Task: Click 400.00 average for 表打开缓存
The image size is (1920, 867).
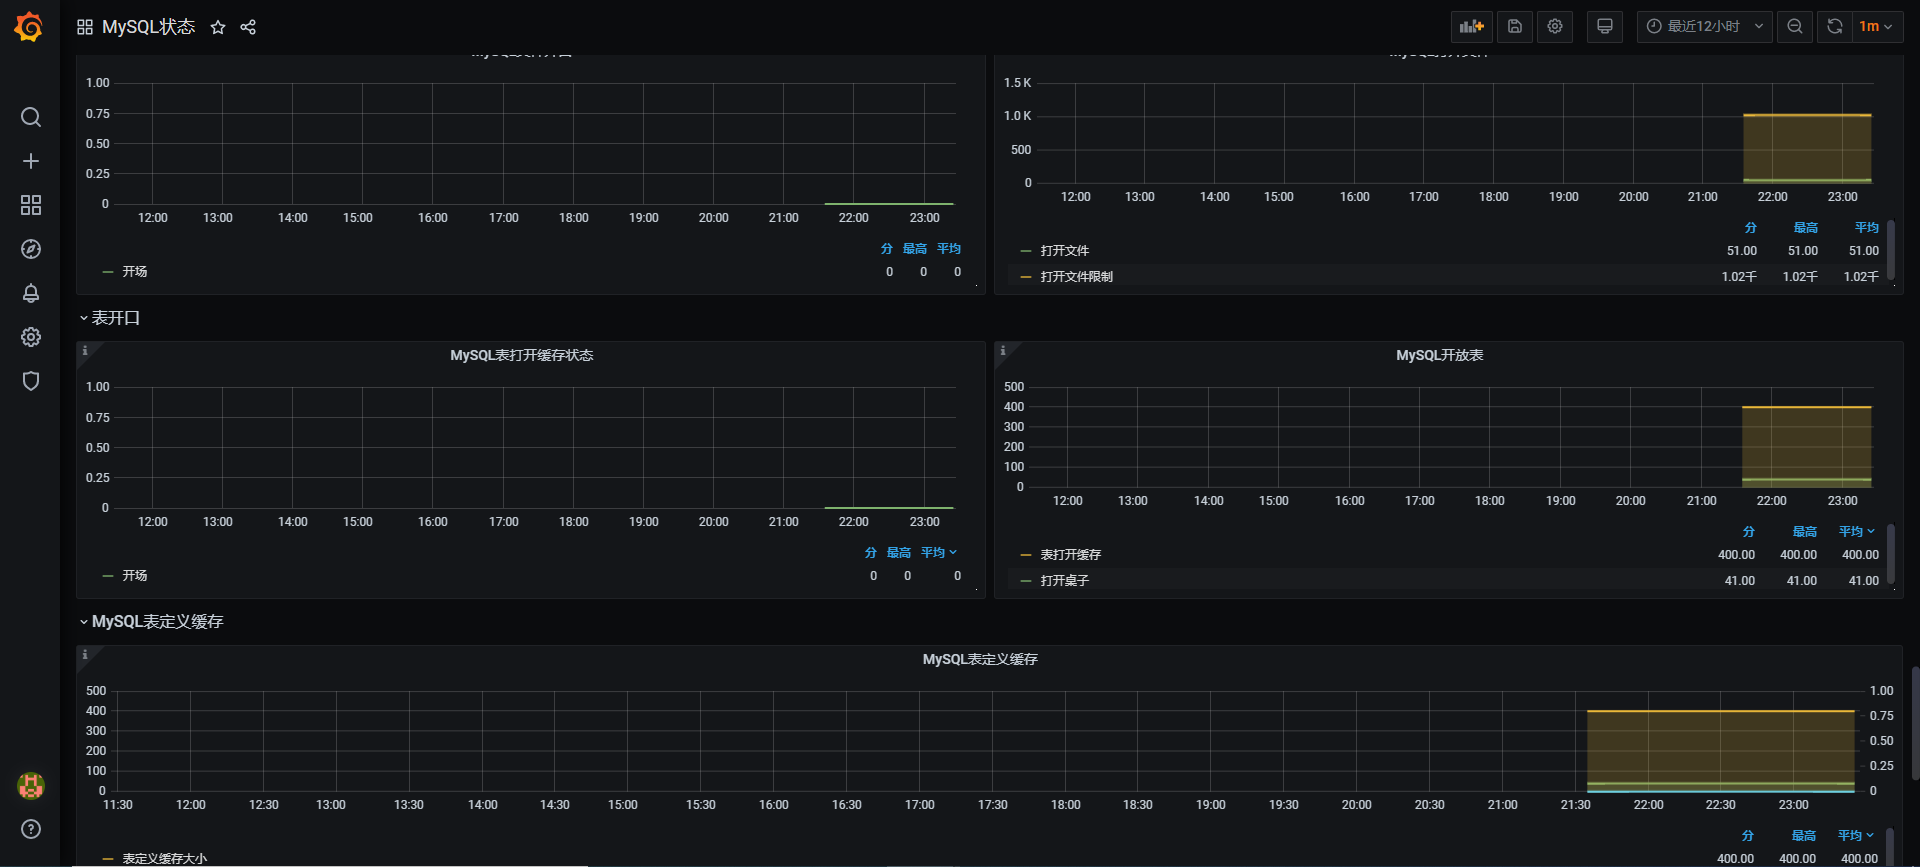Action: pos(1860,555)
